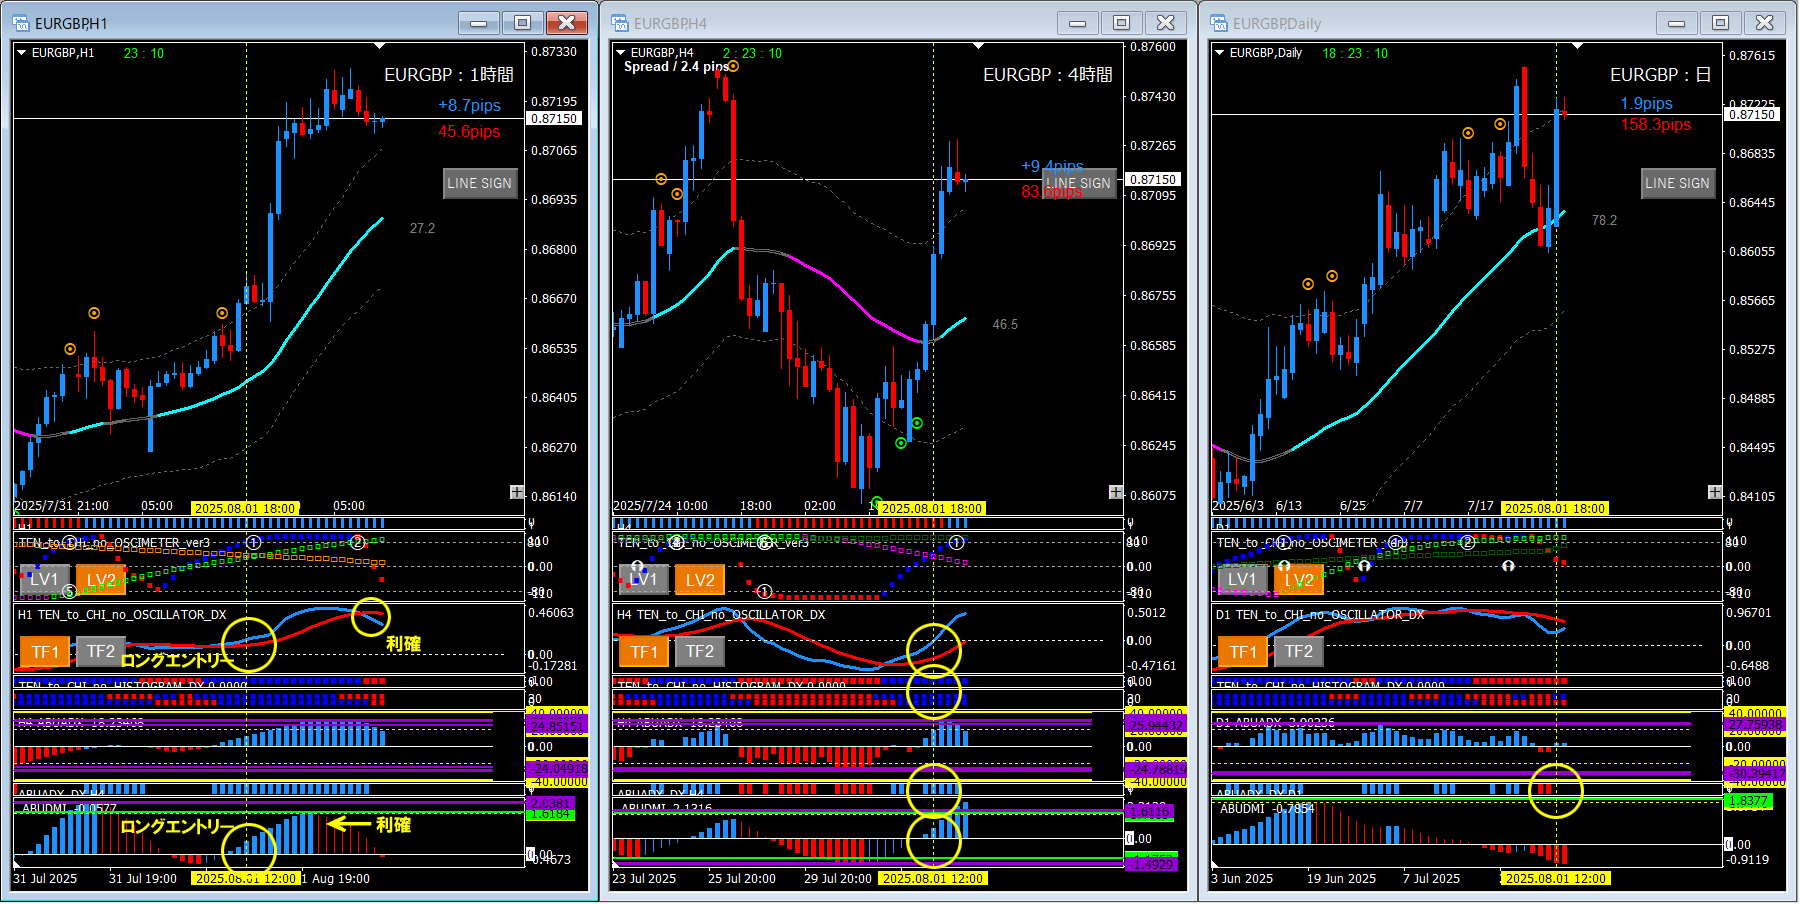Viewport: 1800px width, 904px height.
Task: Click the 2025.08.01 18:00 time label on Daily chart
Action: [x=1555, y=508]
